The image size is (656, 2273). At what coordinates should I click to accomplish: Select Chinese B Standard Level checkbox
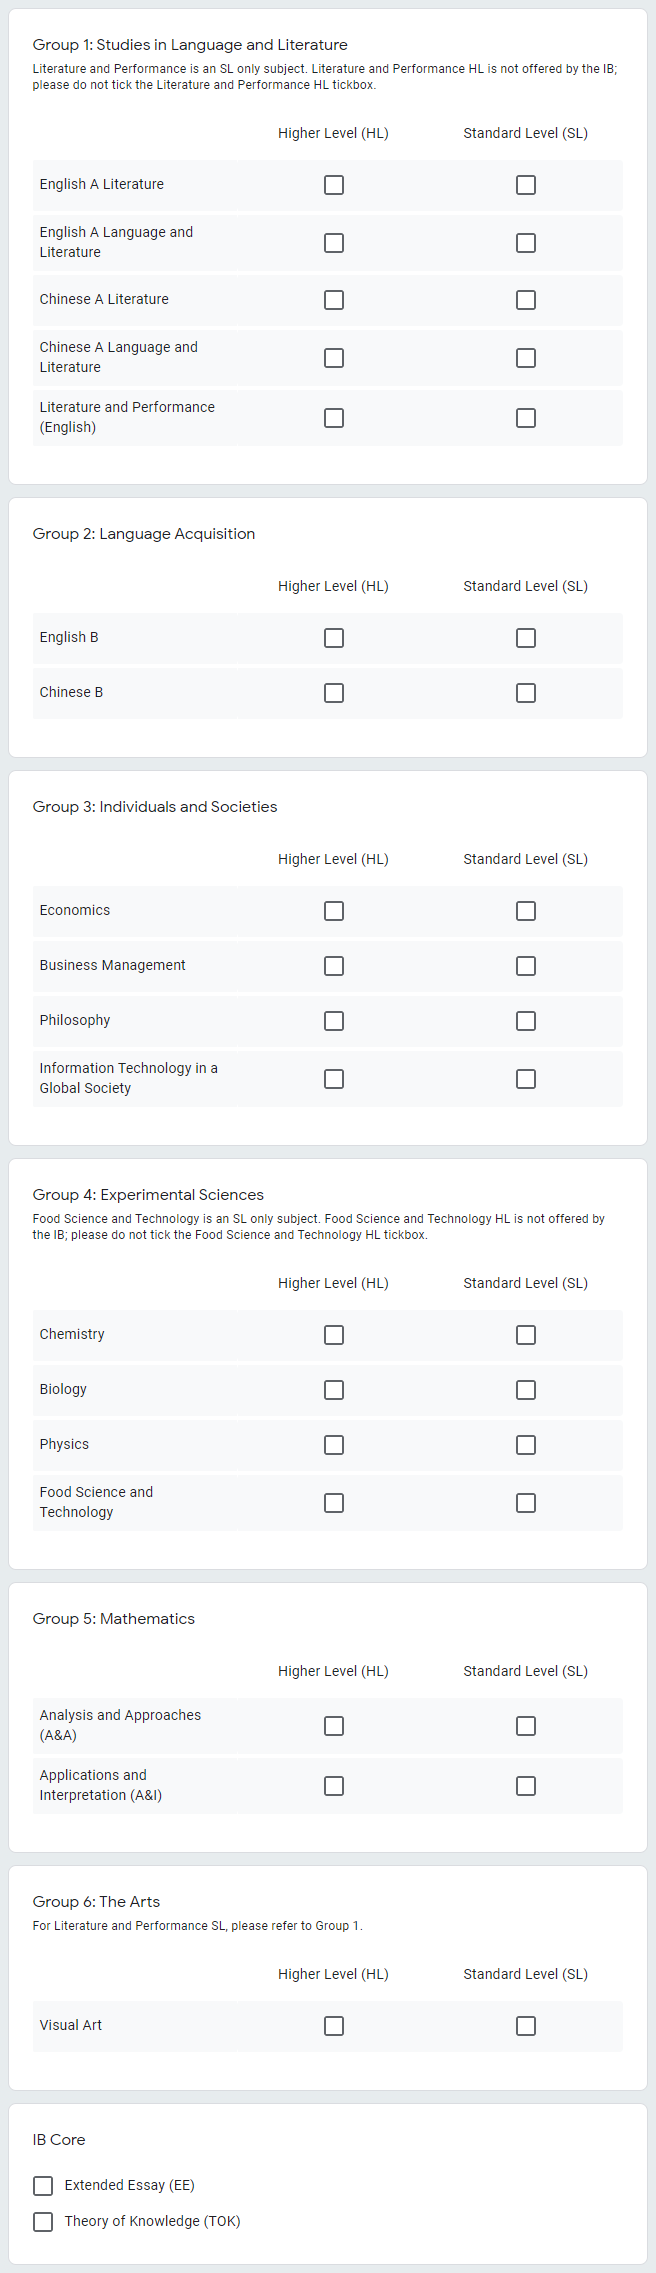526,693
